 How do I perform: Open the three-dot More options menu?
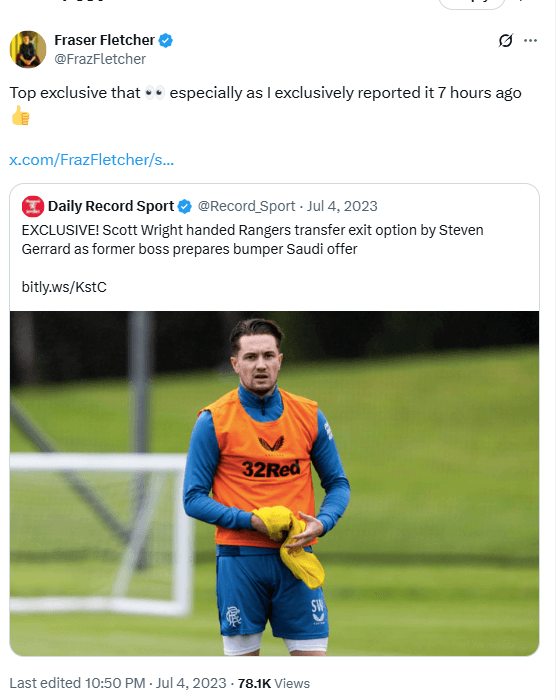coord(530,41)
